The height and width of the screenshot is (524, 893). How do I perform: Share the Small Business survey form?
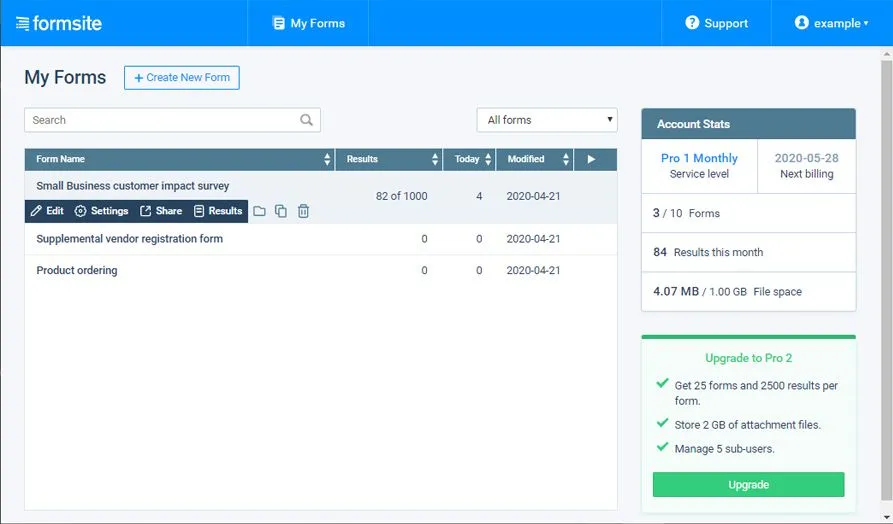(x=161, y=211)
